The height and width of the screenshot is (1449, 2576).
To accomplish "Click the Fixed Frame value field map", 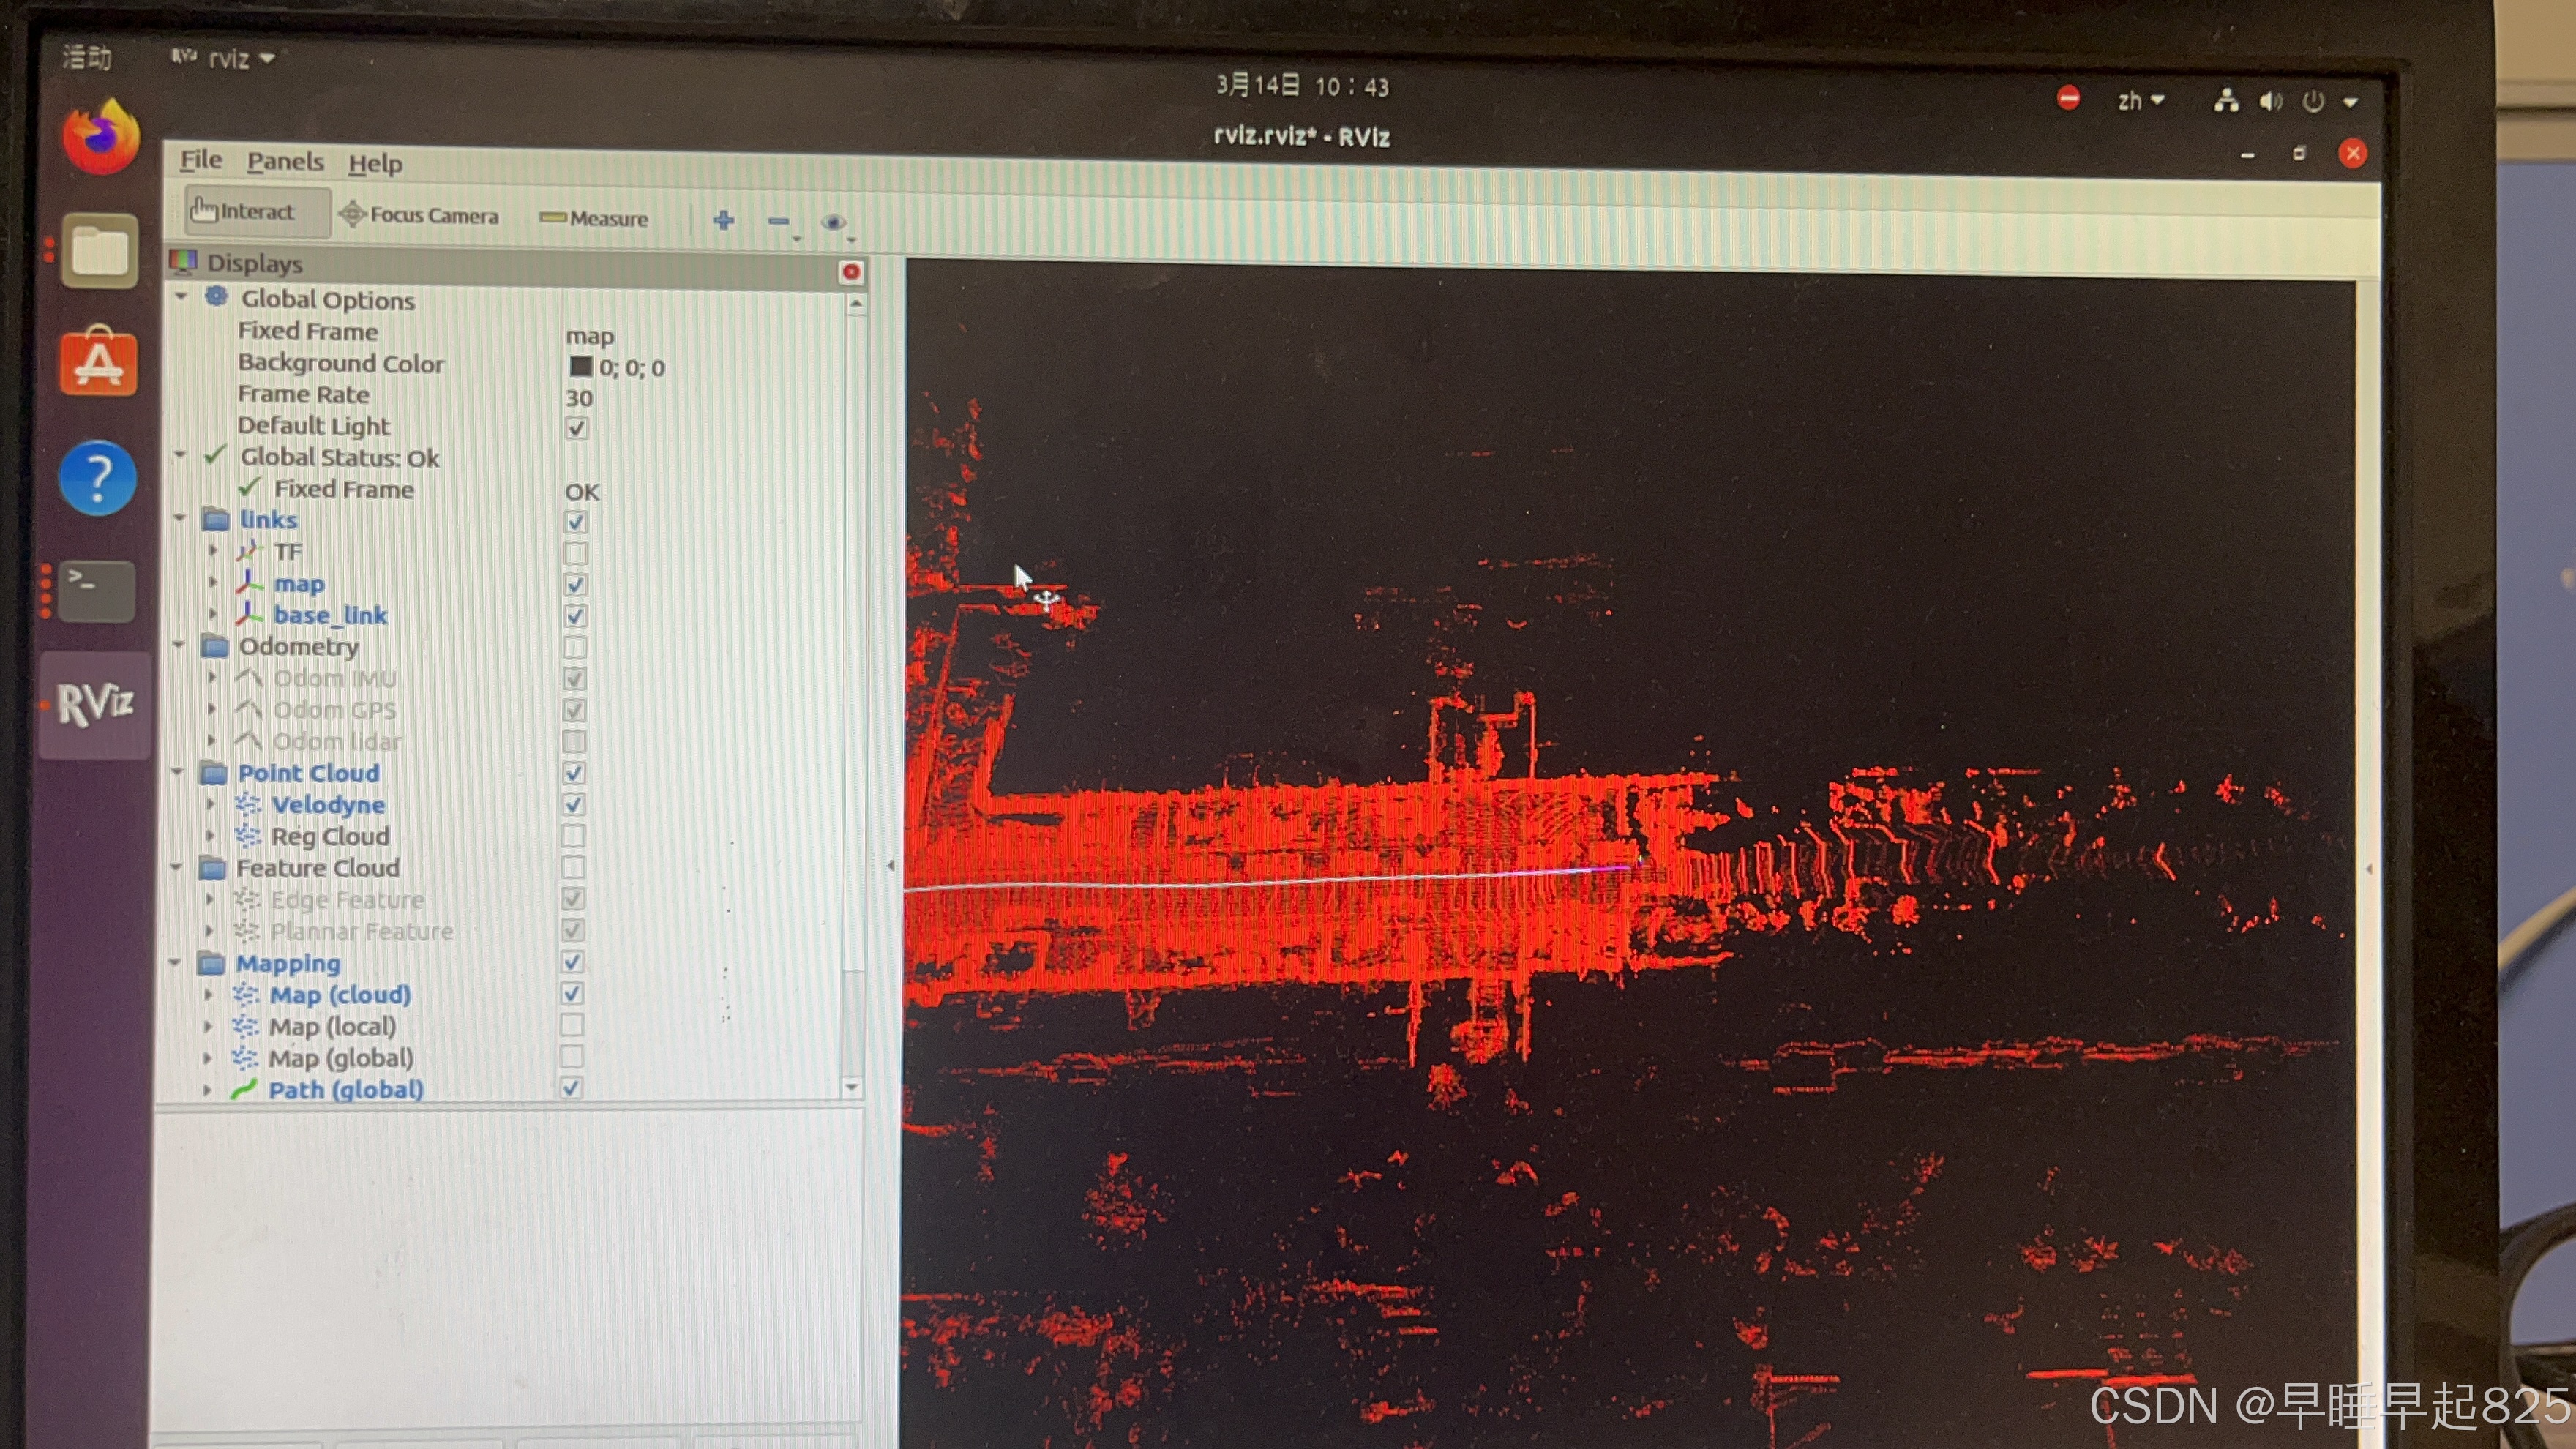I will pos(590,336).
